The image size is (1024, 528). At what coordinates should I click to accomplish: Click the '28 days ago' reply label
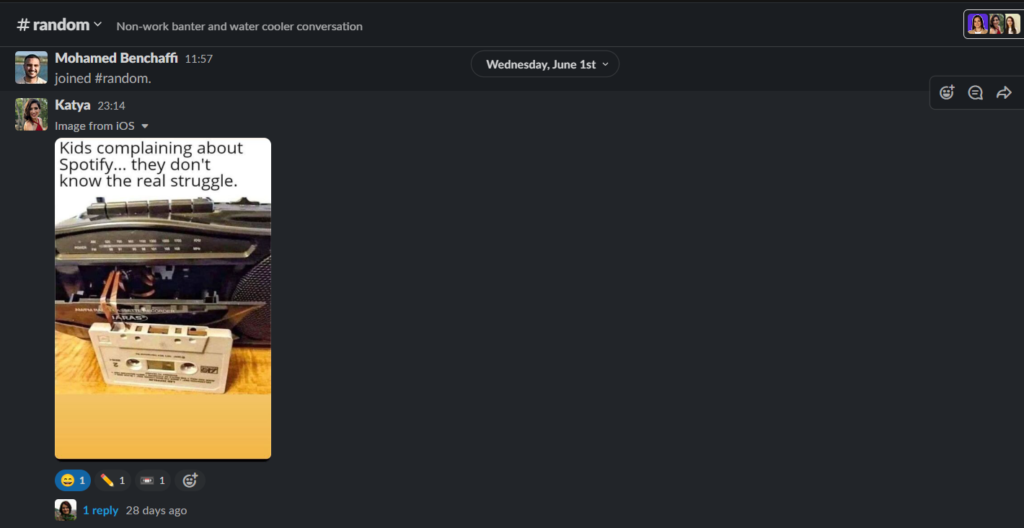156,510
